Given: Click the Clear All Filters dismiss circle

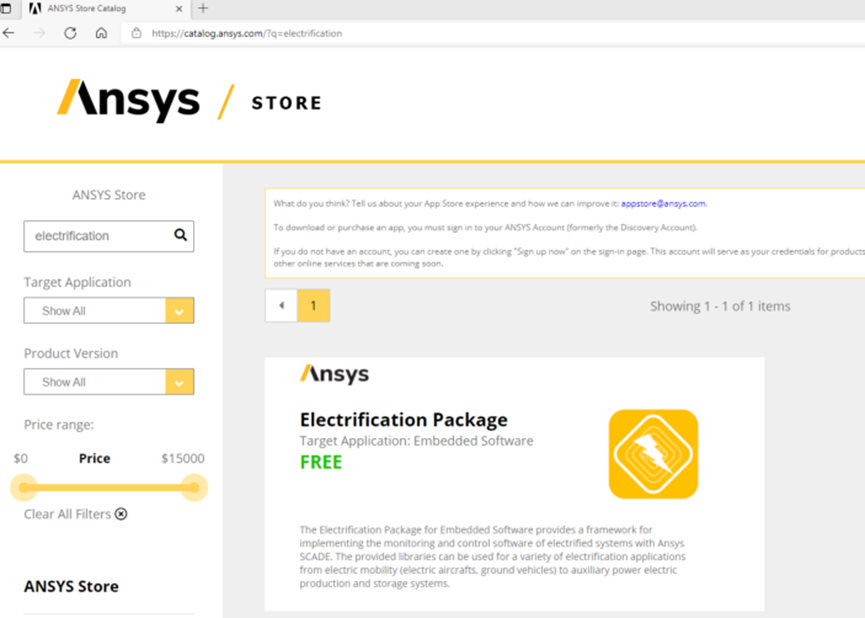Looking at the screenshot, I should (x=122, y=514).
